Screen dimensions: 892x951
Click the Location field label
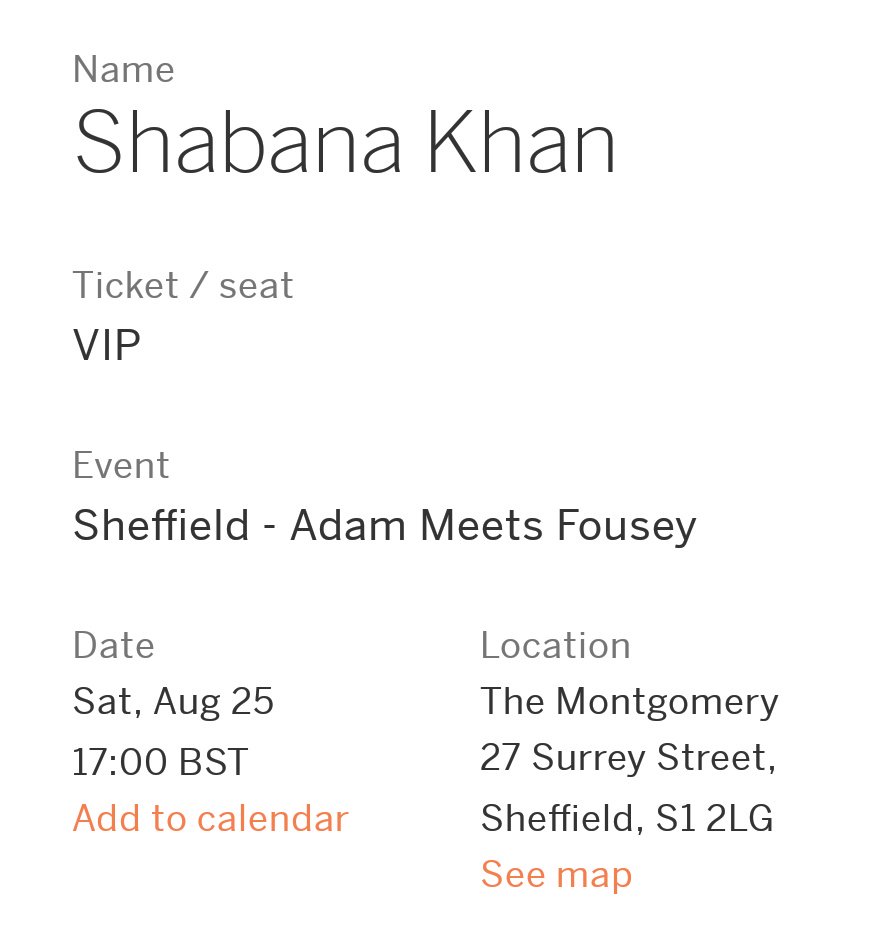[555, 645]
